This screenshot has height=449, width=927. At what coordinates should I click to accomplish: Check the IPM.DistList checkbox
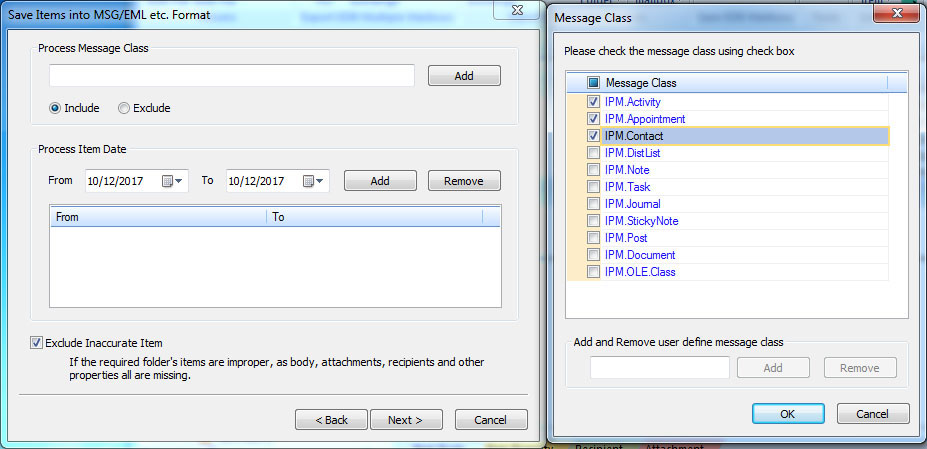coord(594,153)
